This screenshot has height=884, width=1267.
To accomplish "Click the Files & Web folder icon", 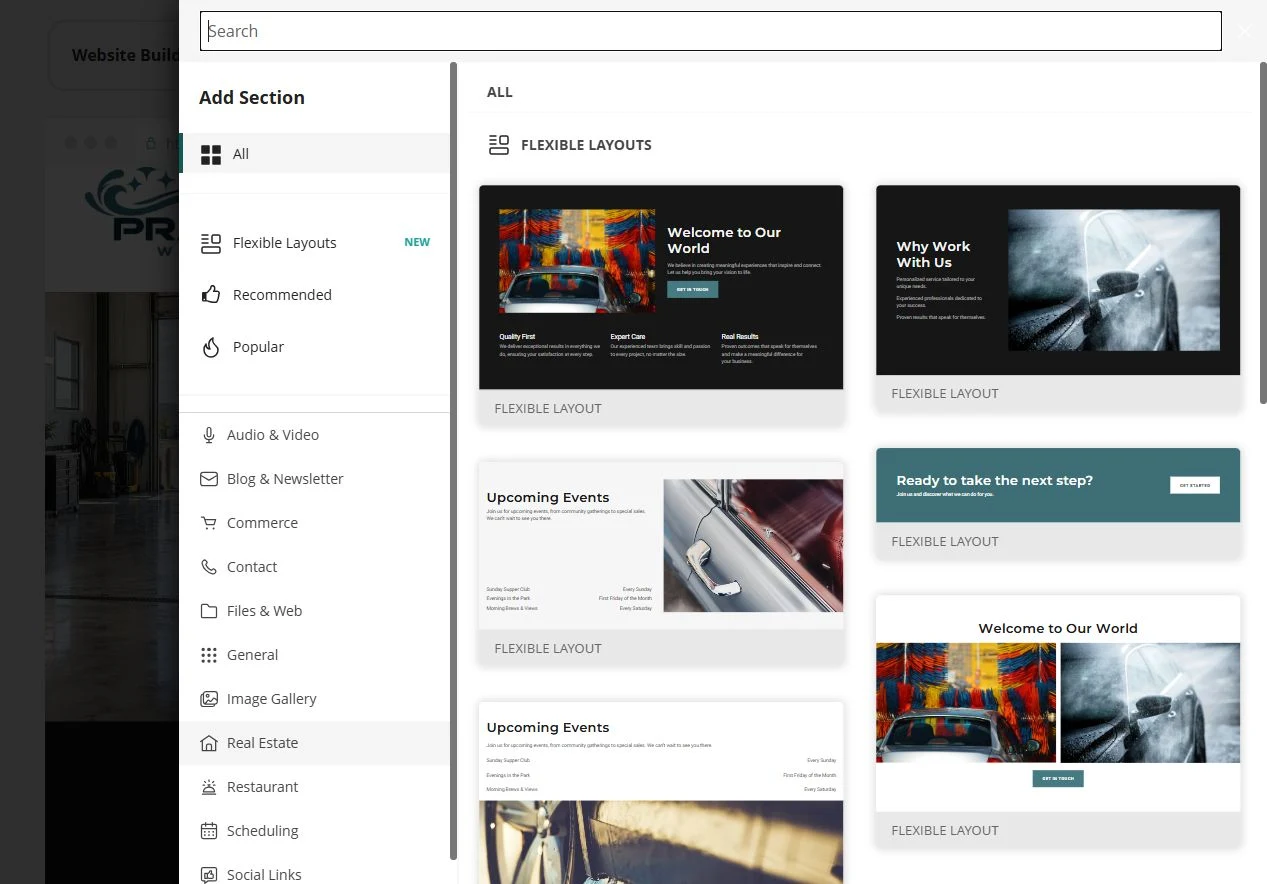I will click(x=209, y=611).
